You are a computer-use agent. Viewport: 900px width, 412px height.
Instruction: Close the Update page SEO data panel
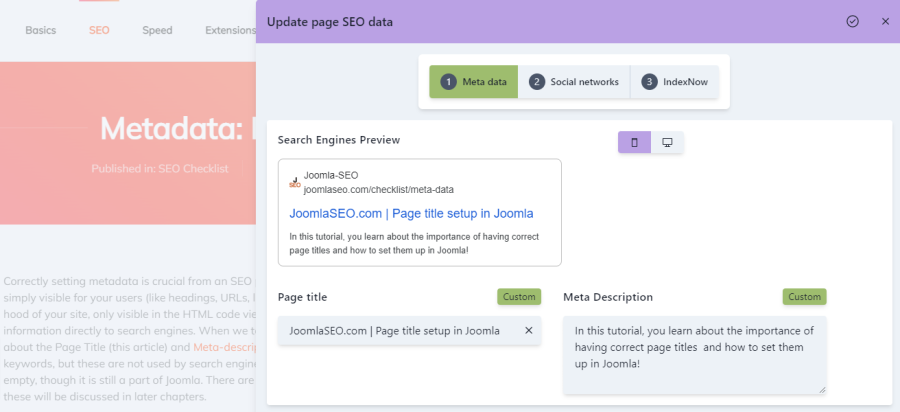pos(885,21)
